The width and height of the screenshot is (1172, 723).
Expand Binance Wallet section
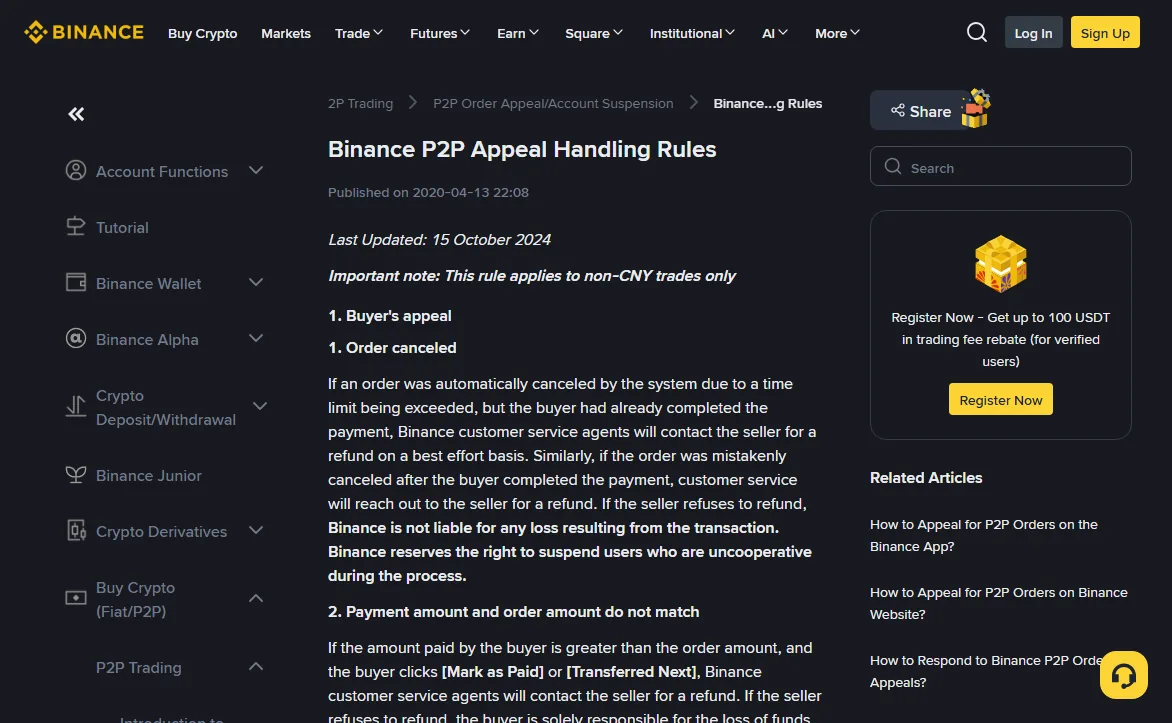[256, 283]
